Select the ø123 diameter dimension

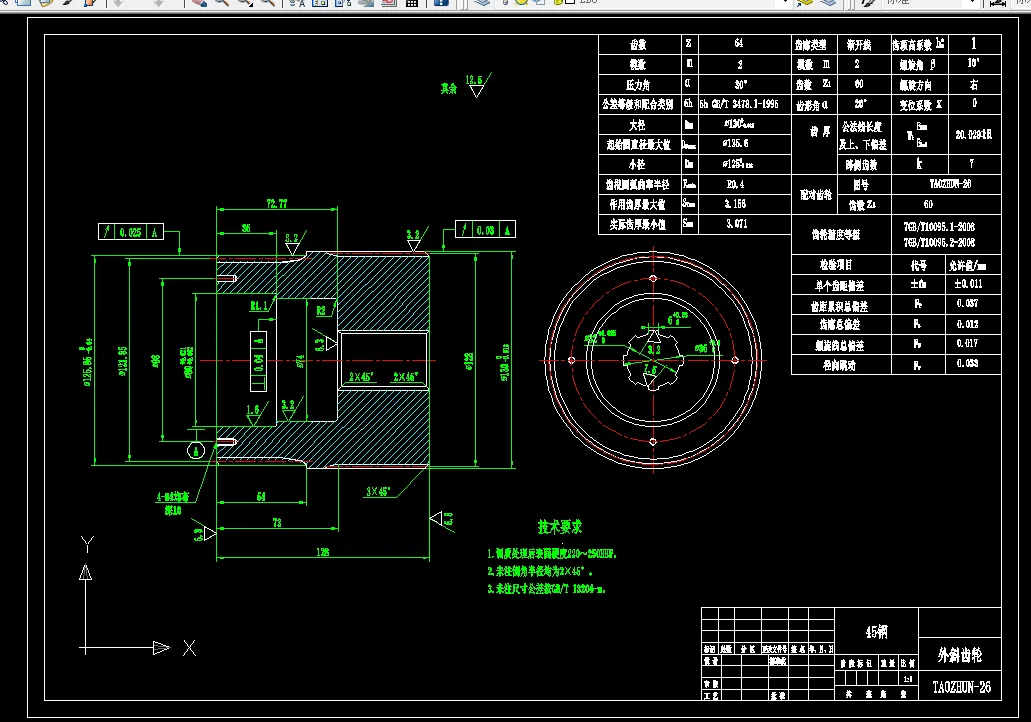(x=468, y=361)
